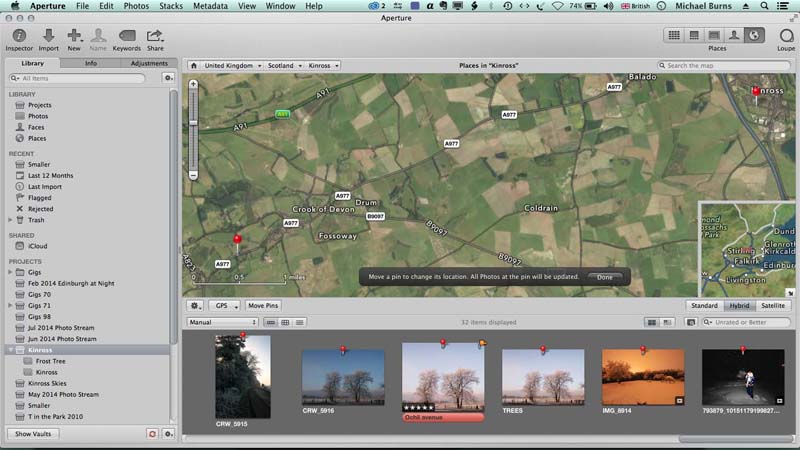The image size is (800, 450).
Task: Zoom in map with plus button
Action: coord(193,84)
